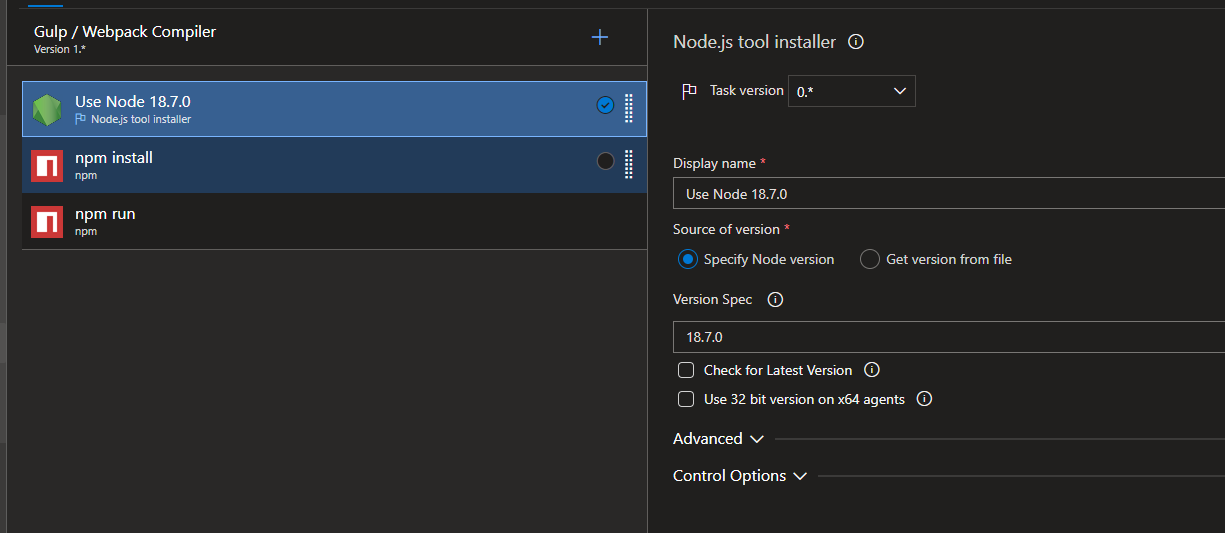
Task: Select Specify Node version radio button
Action: 687,259
